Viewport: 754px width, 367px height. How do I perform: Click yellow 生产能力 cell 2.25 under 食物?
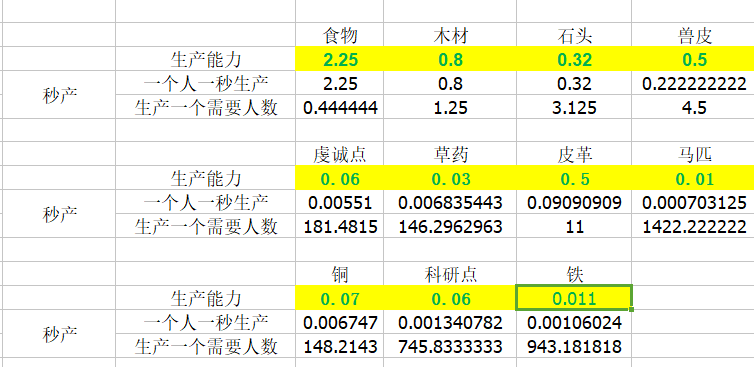click(339, 59)
